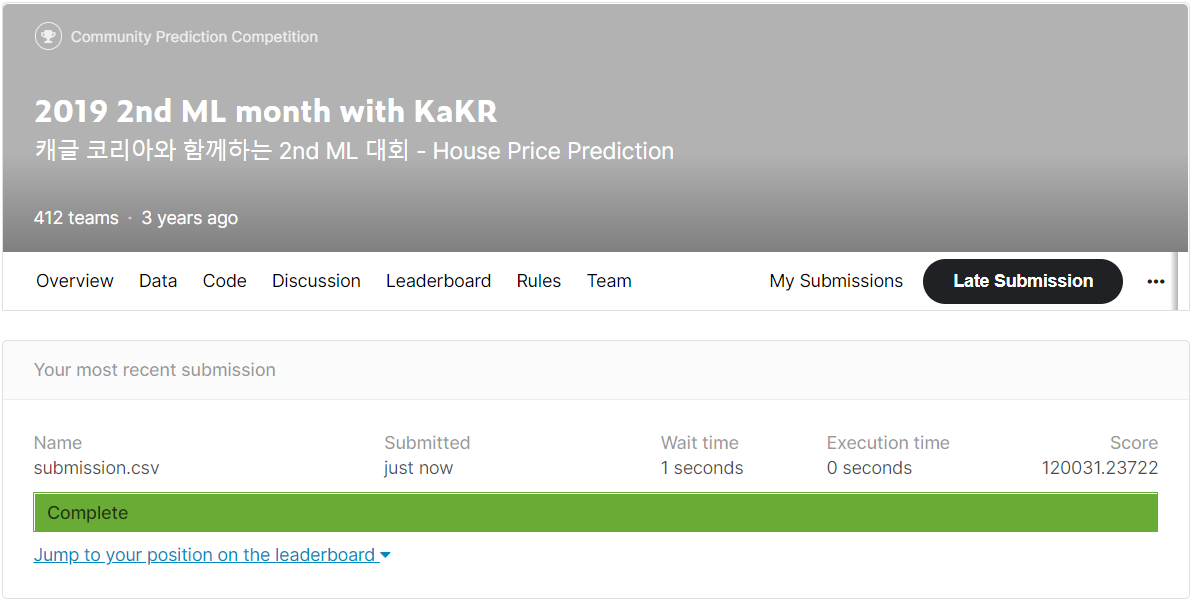Image resolution: width=1200 pixels, height=600 pixels.
Task: Click the 412 teams text
Action: tap(76, 217)
